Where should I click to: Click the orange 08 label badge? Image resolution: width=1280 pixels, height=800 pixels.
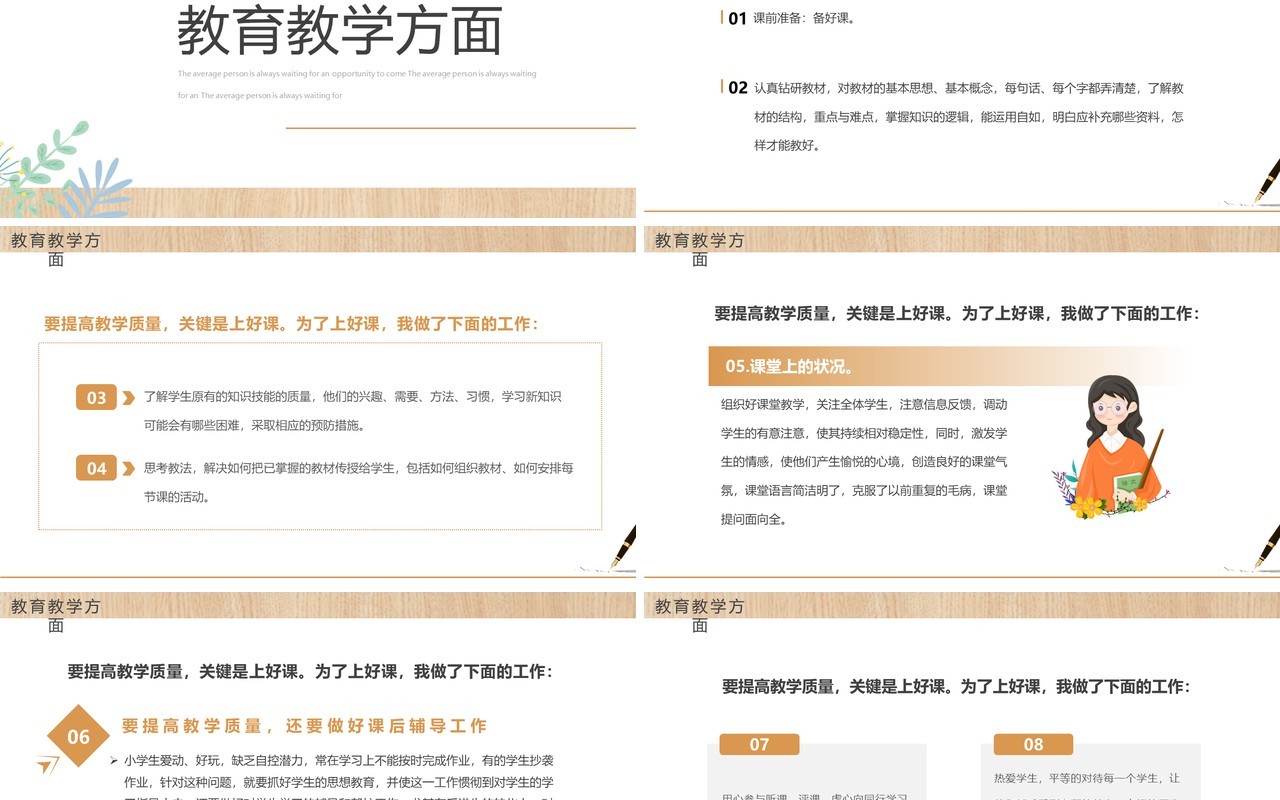coord(1033,744)
